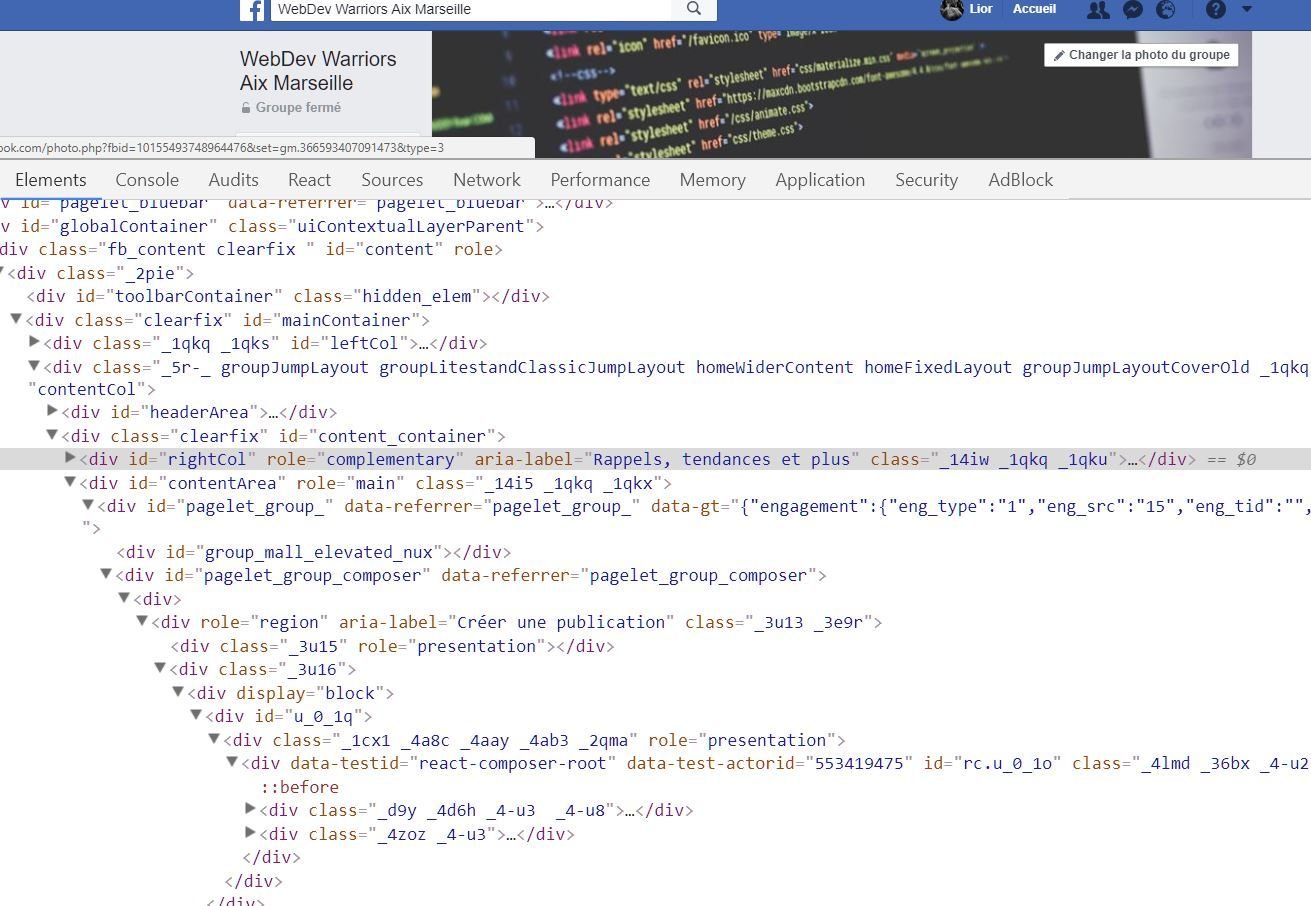Screen dimensions: 1311x906
Task: Open notifications globe icon
Action: click(x=1166, y=9)
